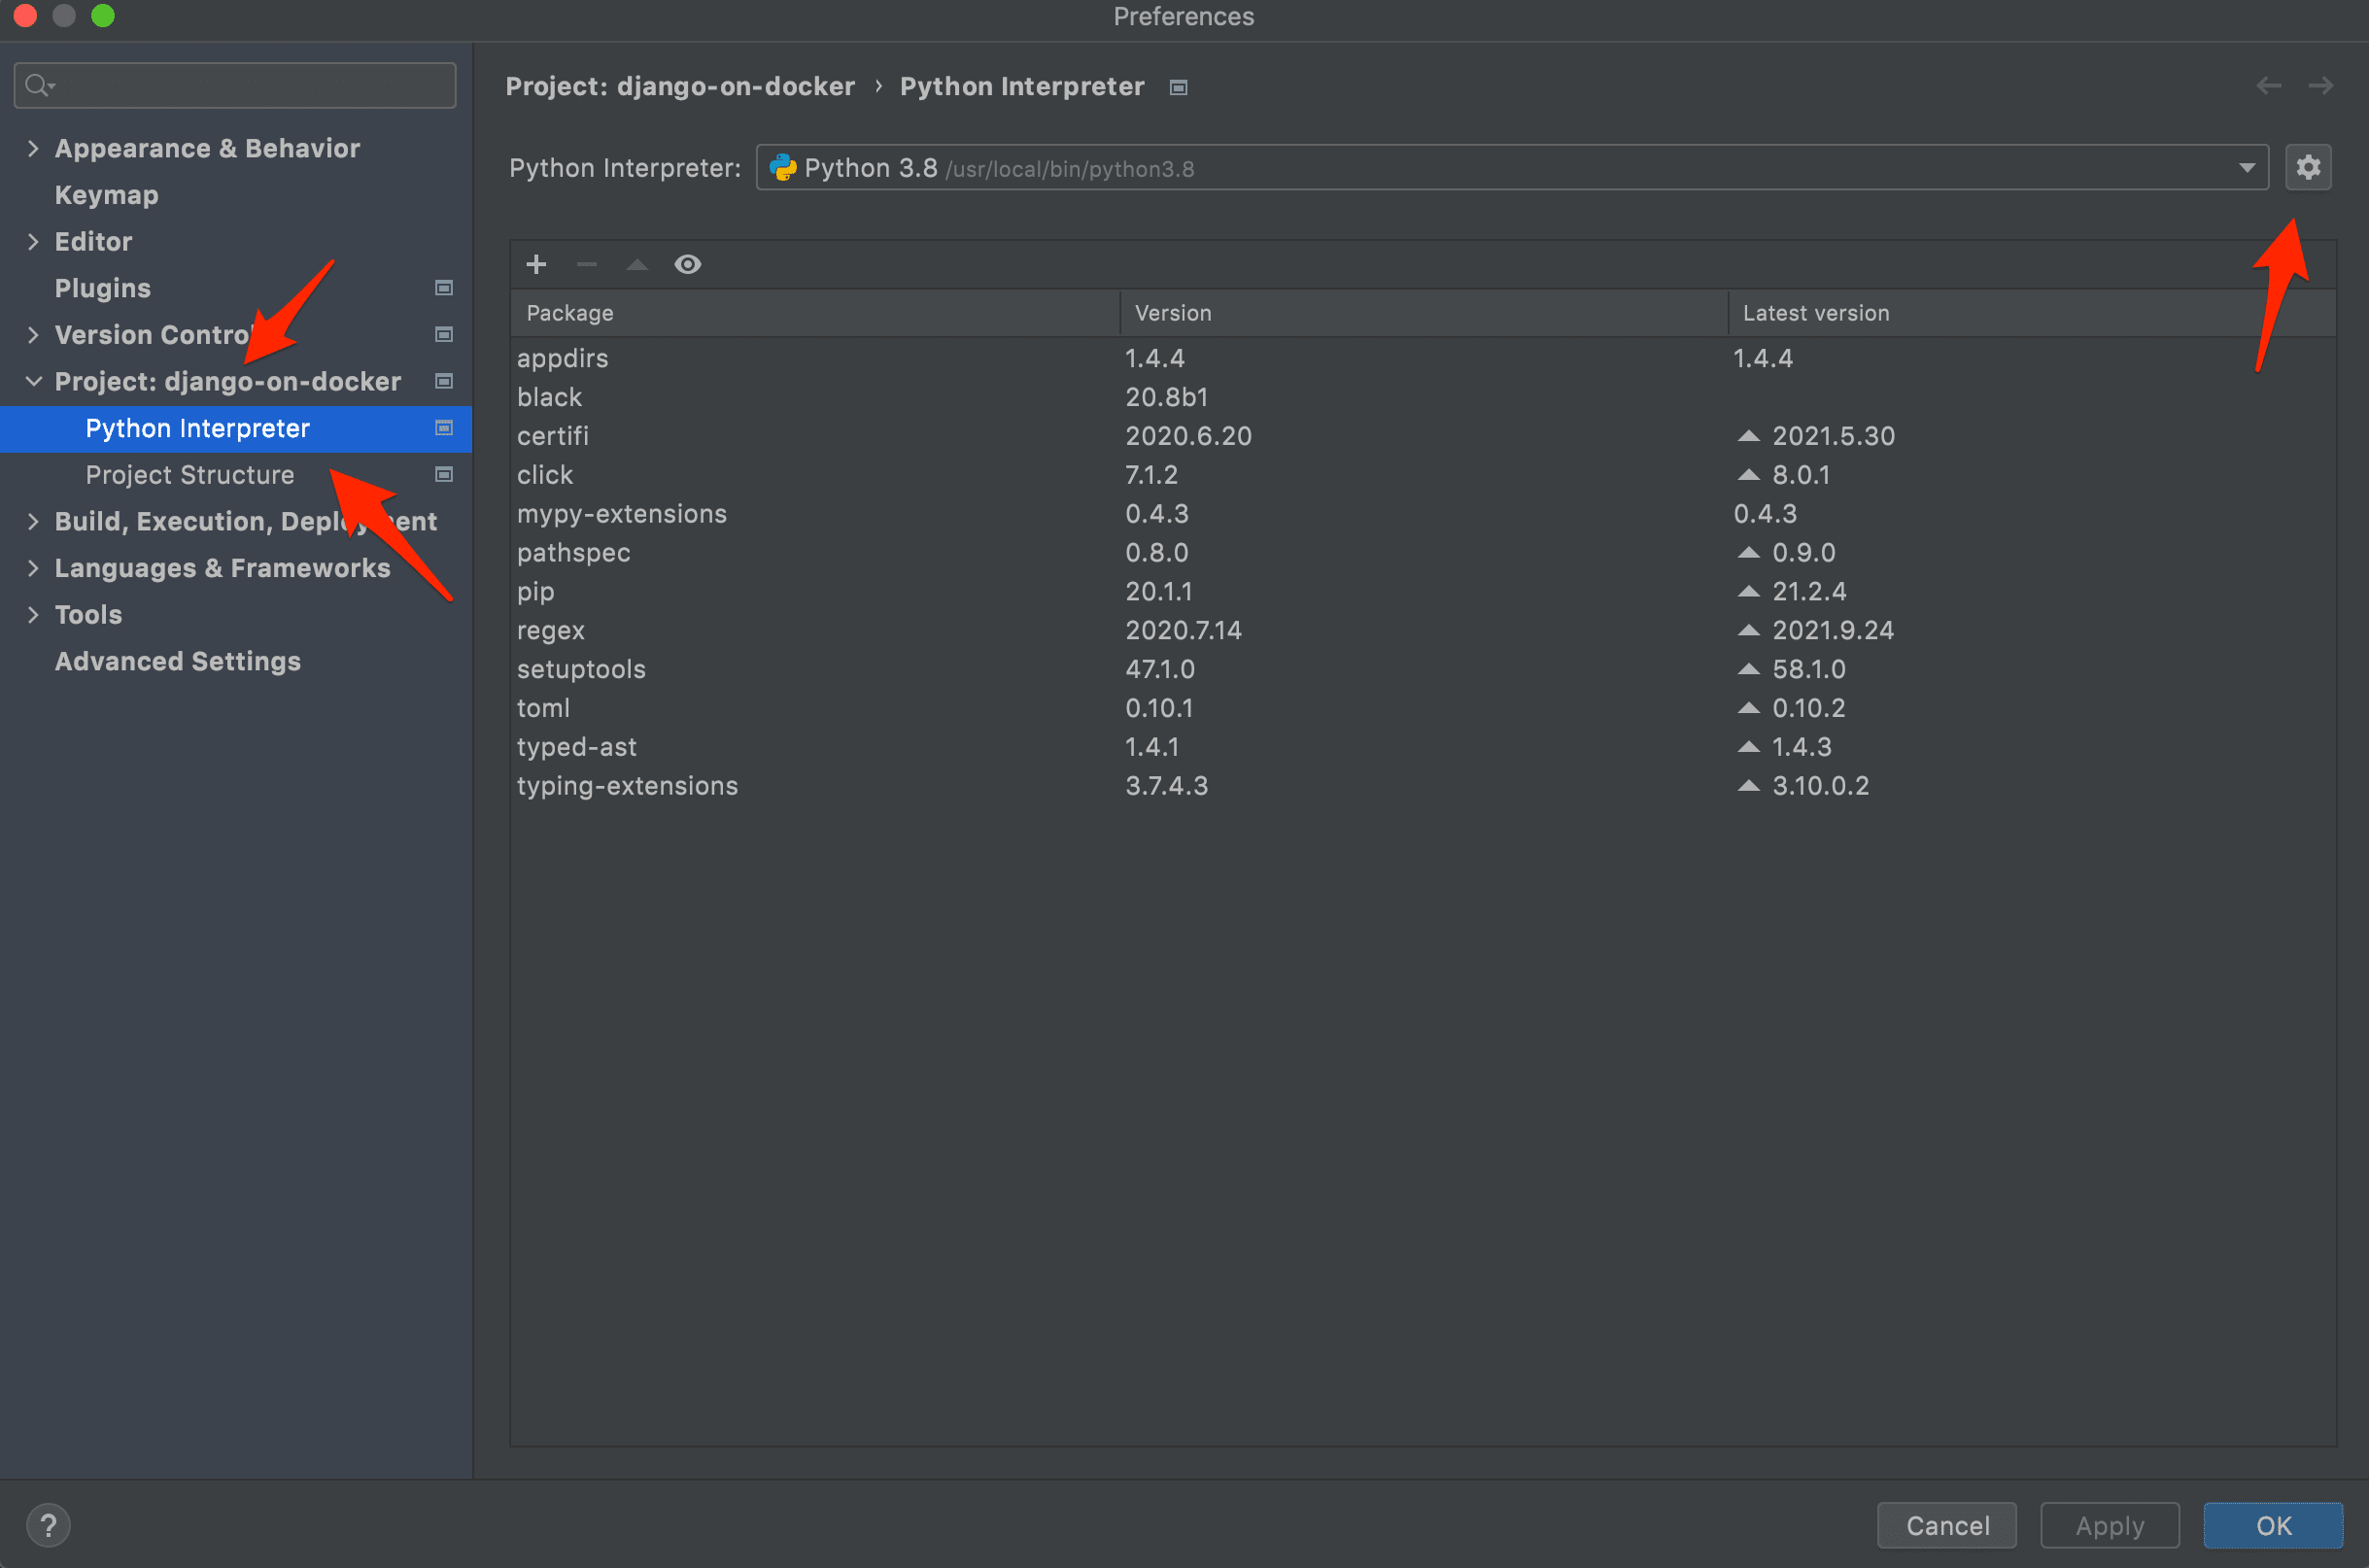
Task: Install a new package with the plus icon
Action: point(536,264)
